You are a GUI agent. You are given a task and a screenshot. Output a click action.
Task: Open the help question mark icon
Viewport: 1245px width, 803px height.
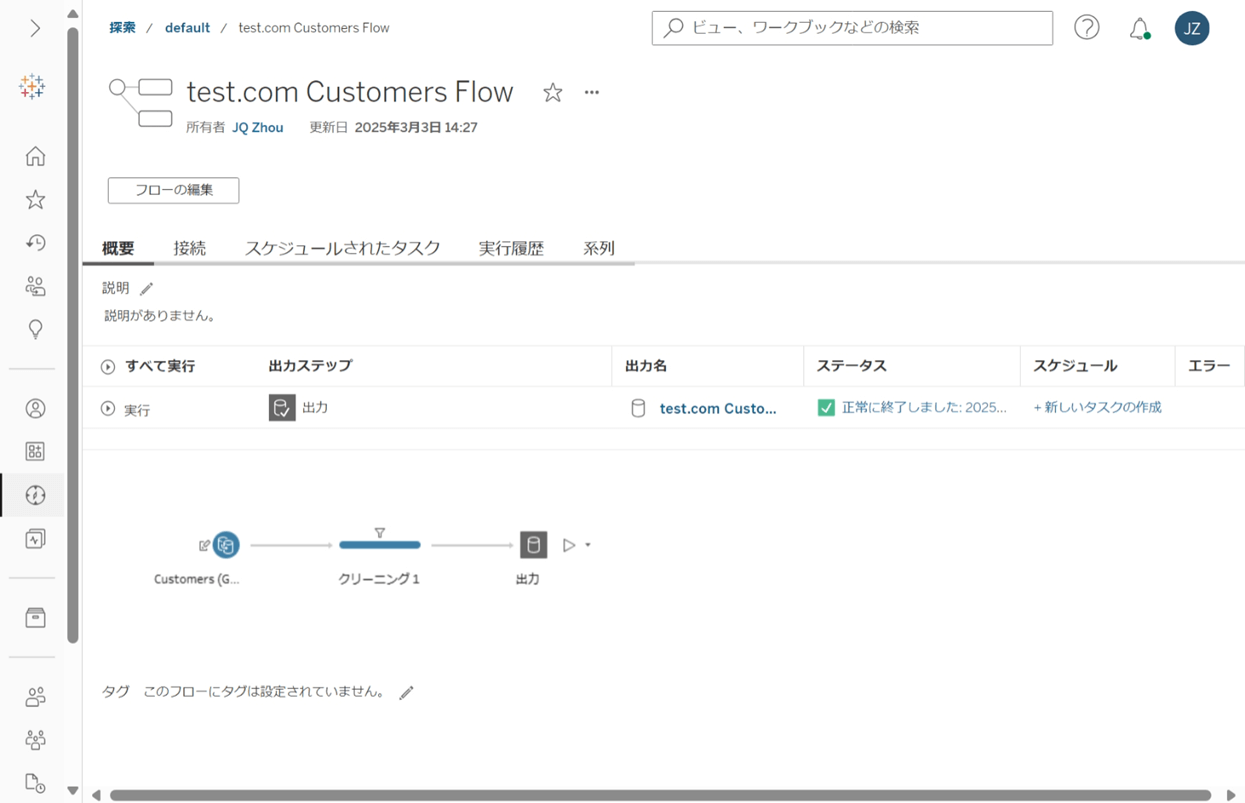coord(1086,28)
